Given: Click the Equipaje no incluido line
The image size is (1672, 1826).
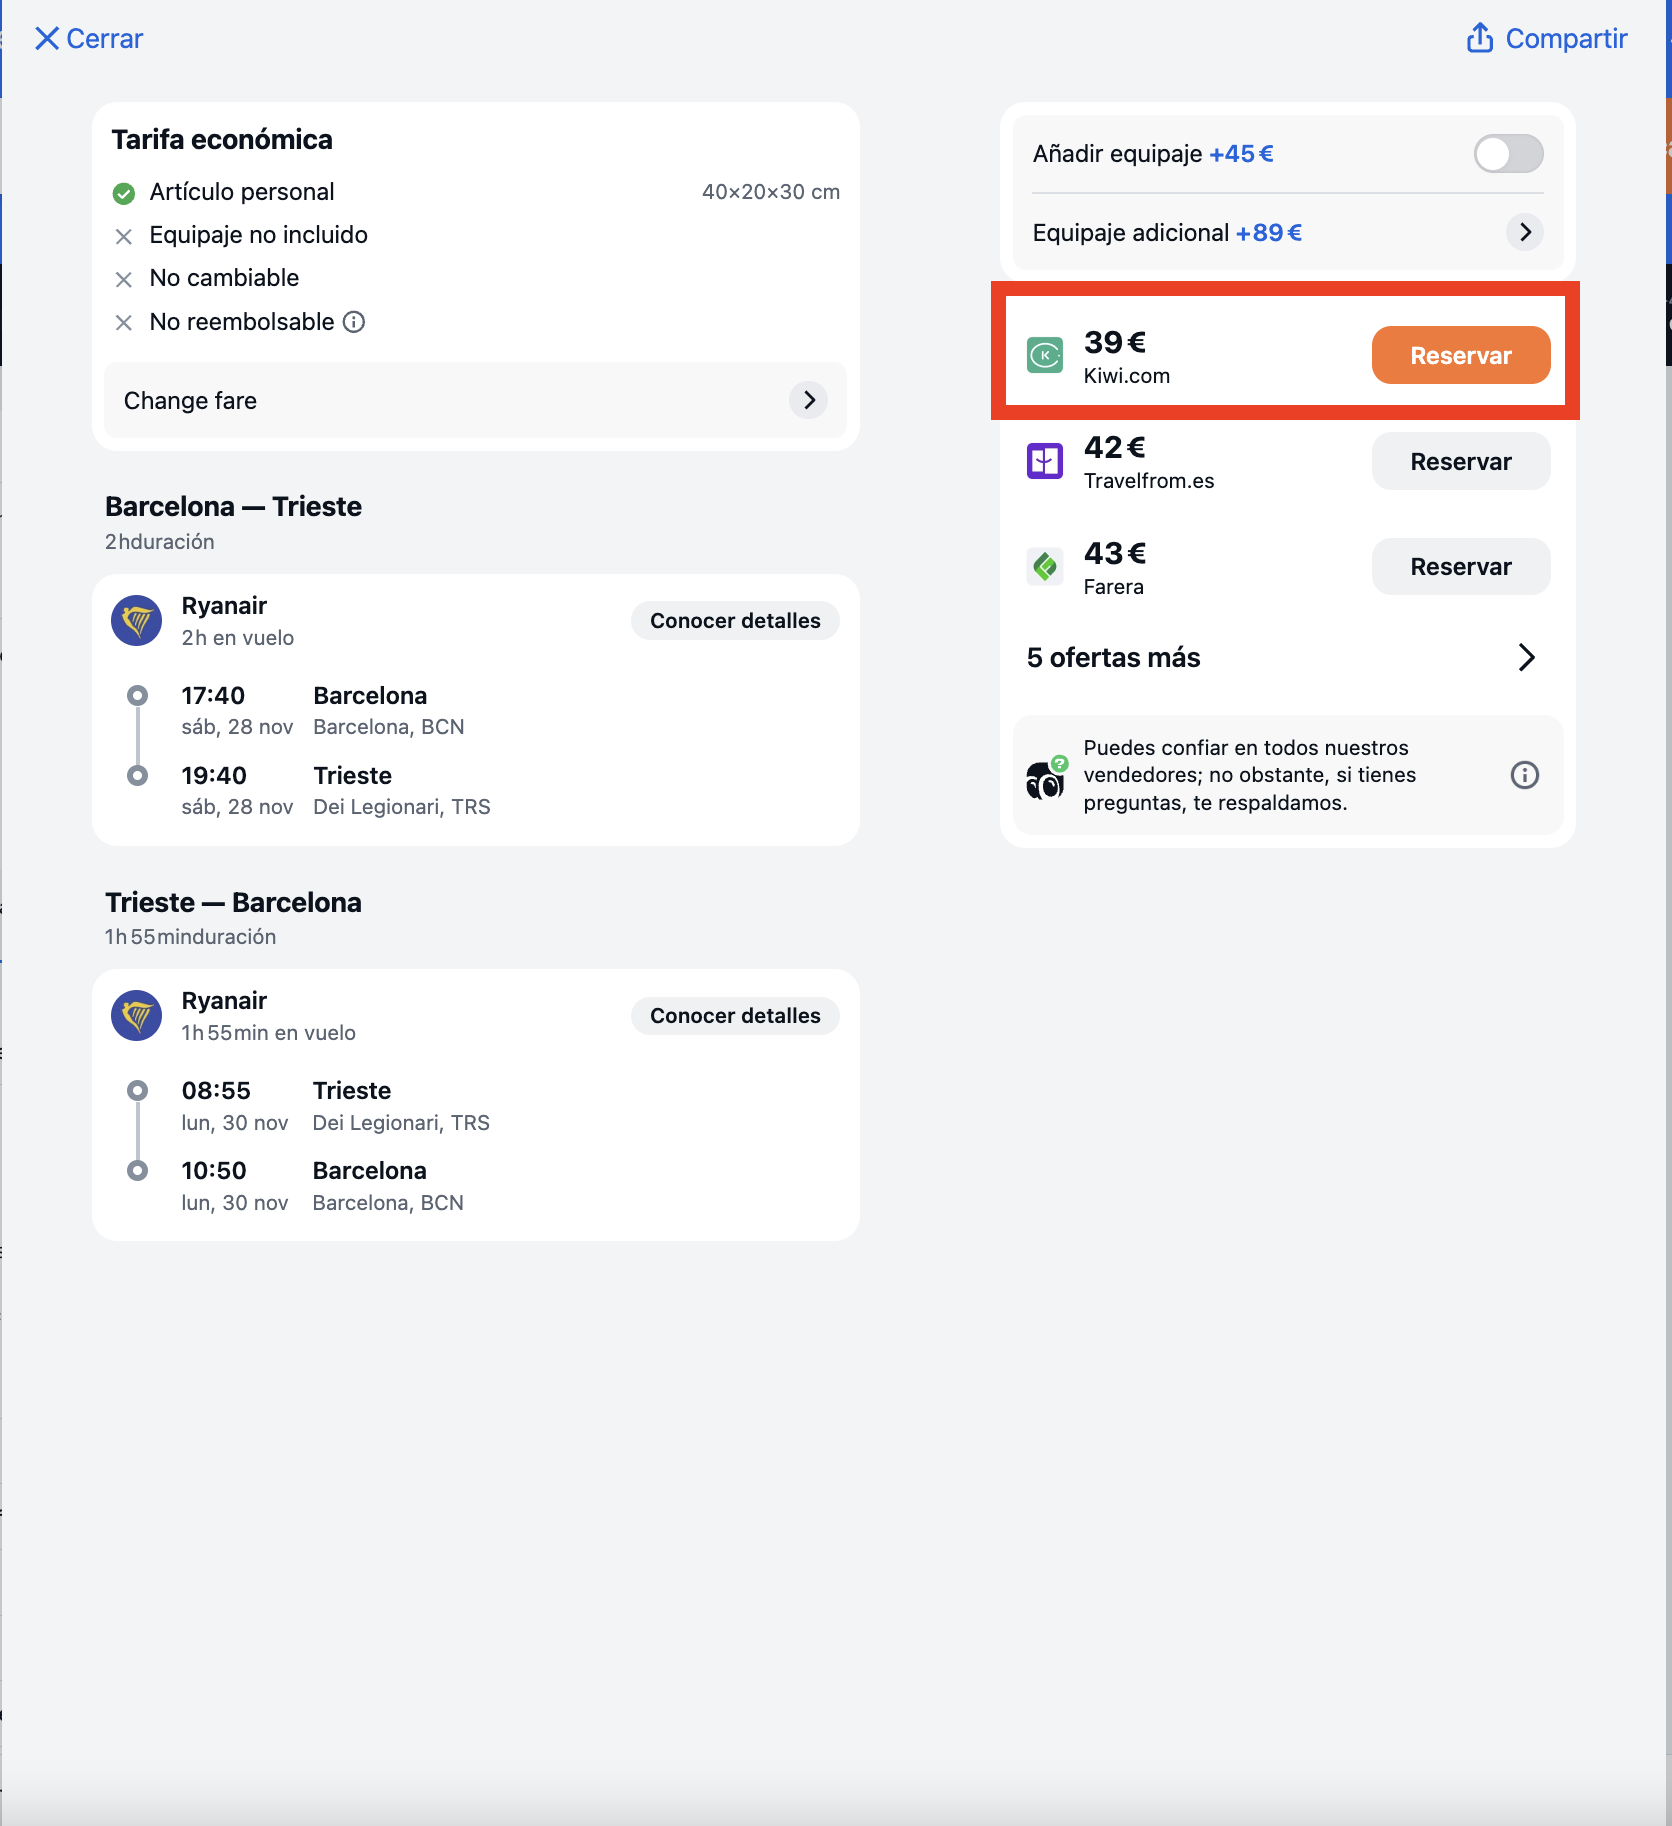Looking at the screenshot, I should coord(259,235).
